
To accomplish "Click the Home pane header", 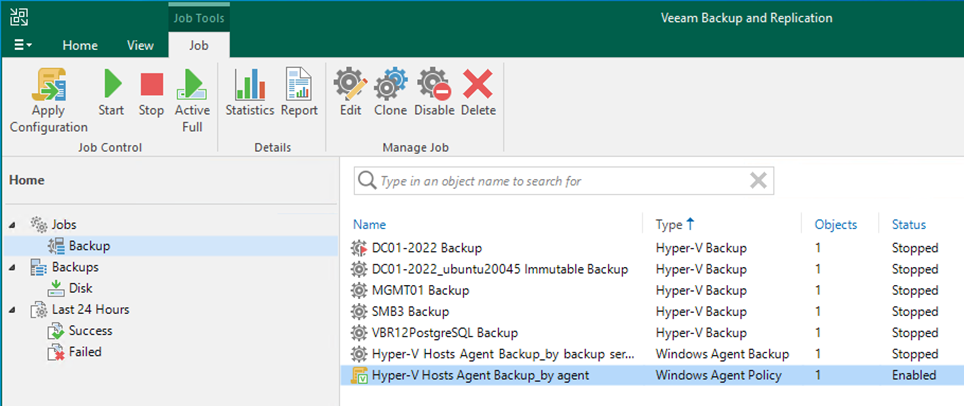I will [27, 181].
